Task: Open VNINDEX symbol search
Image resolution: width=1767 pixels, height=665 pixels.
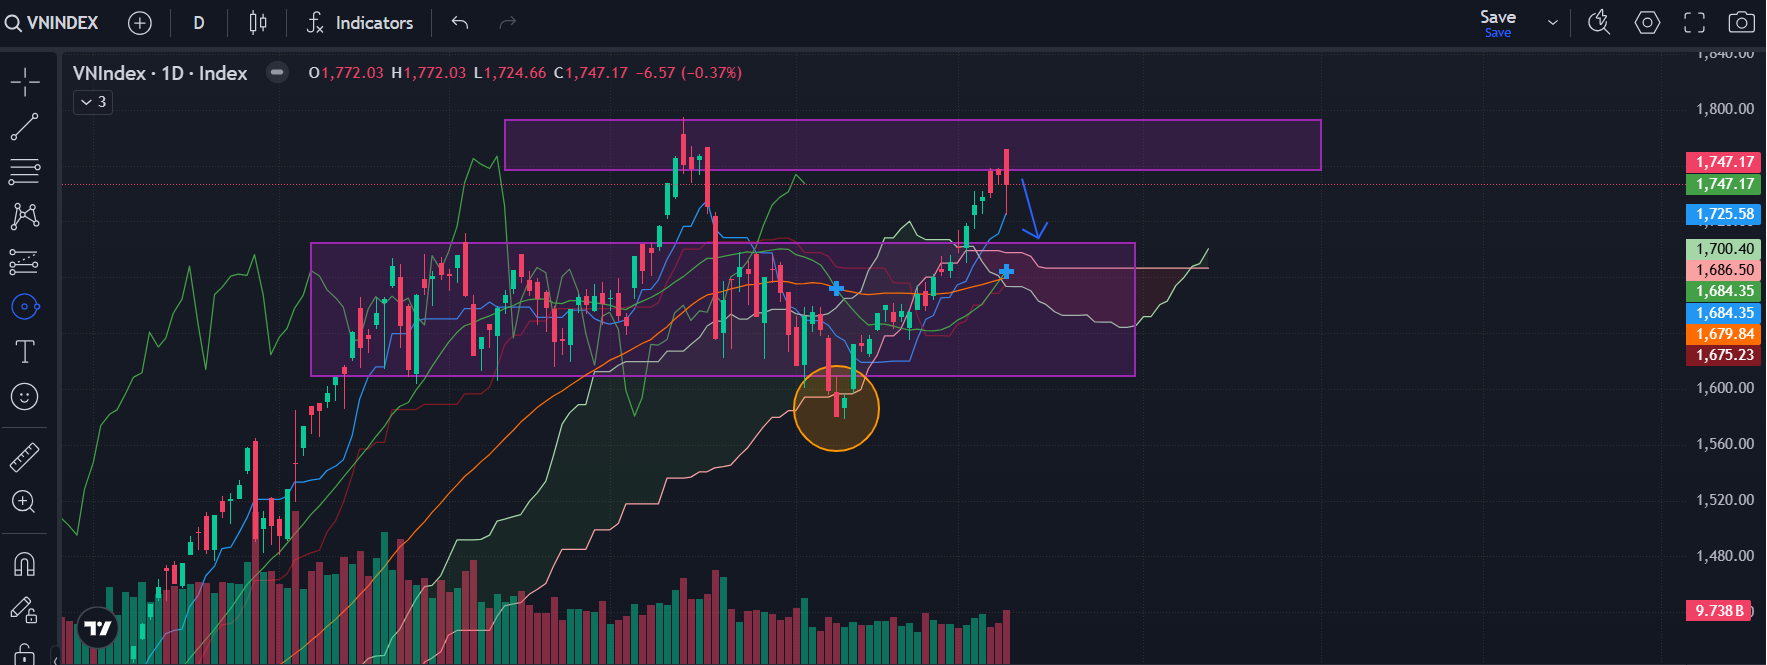Action: (52, 22)
